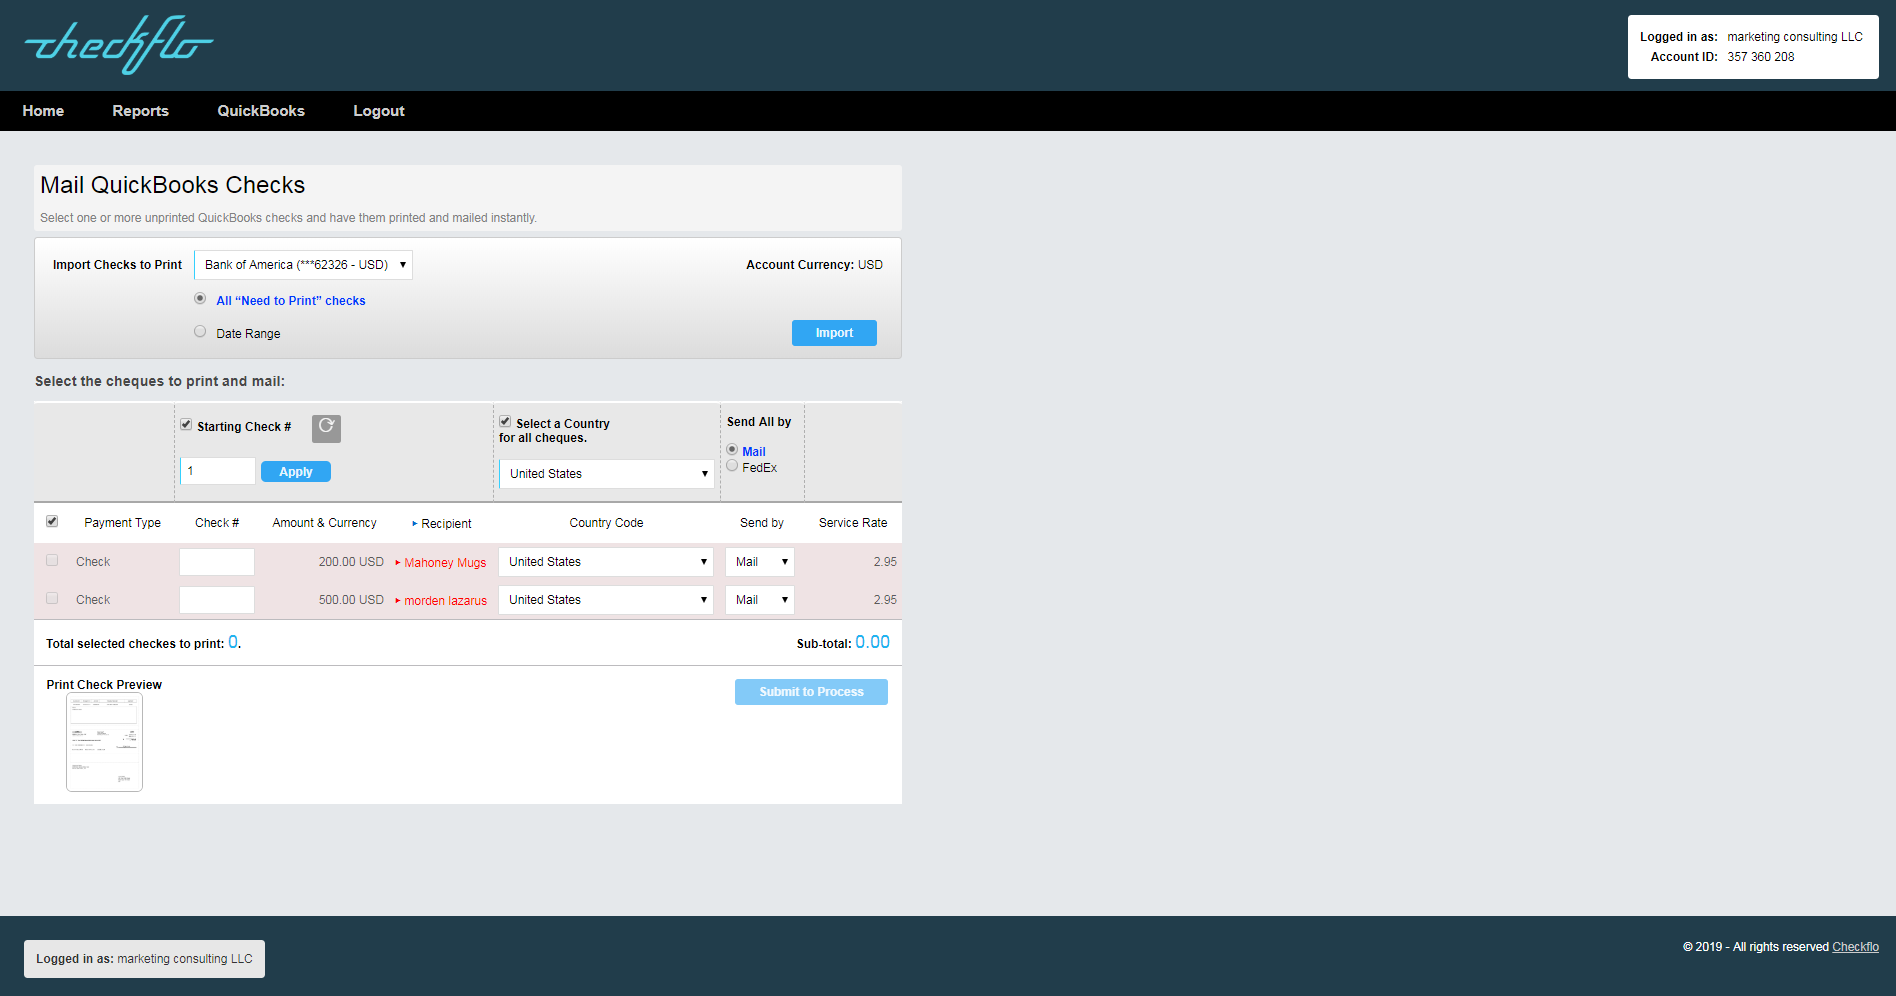Check the Mahoney Mugs row checkbox
This screenshot has width=1896, height=996.
pos(52,560)
